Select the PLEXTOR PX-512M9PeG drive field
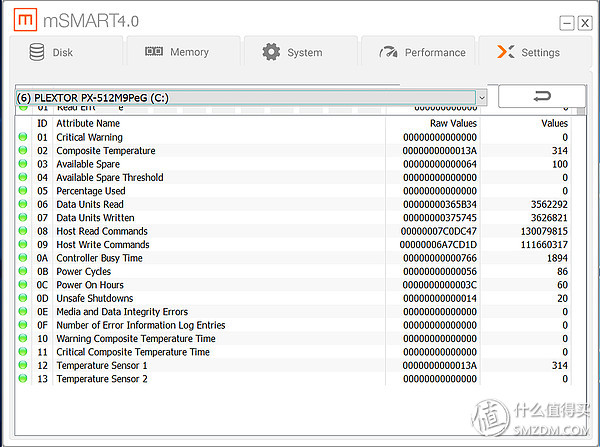 coord(246,98)
